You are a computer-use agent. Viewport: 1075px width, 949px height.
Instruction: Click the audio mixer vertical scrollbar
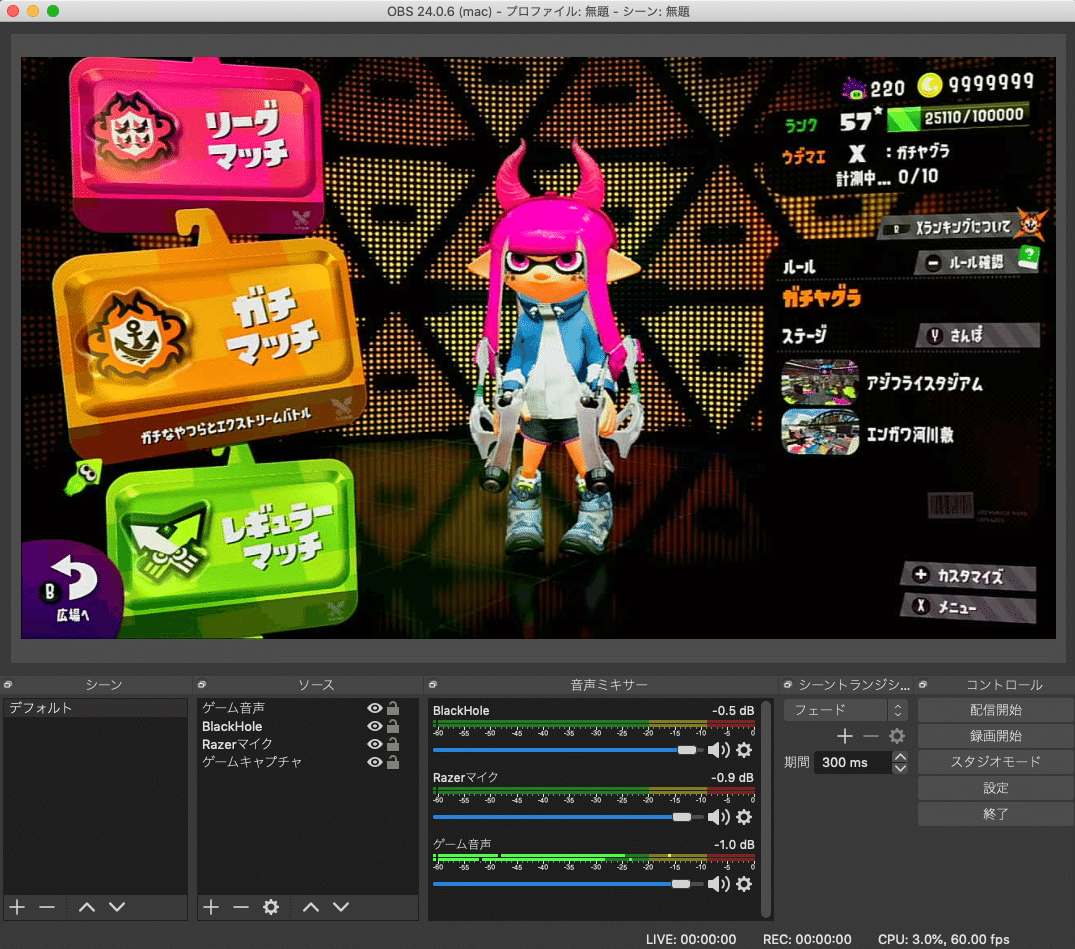(x=766, y=809)
